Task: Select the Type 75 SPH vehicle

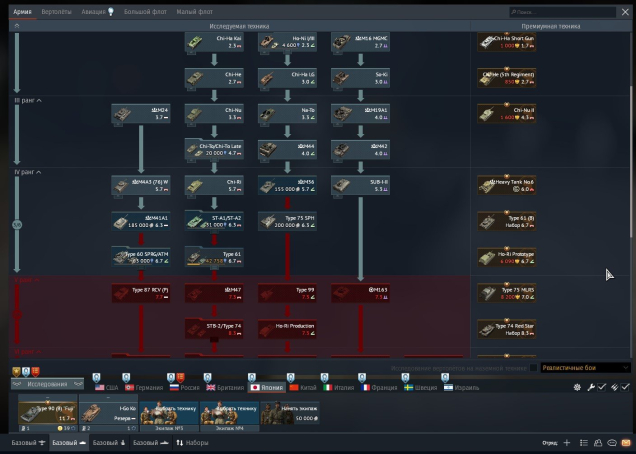Action: pos(288,221)
